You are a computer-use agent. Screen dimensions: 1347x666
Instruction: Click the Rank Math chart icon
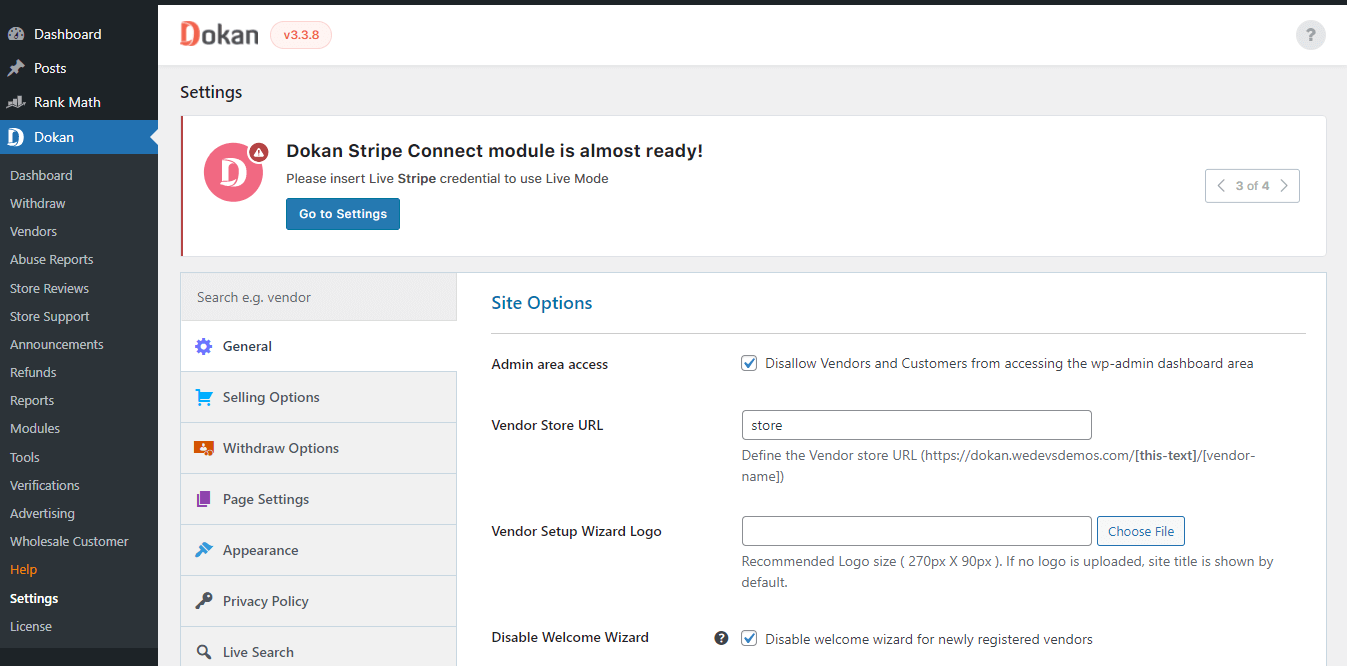point(16,102)
